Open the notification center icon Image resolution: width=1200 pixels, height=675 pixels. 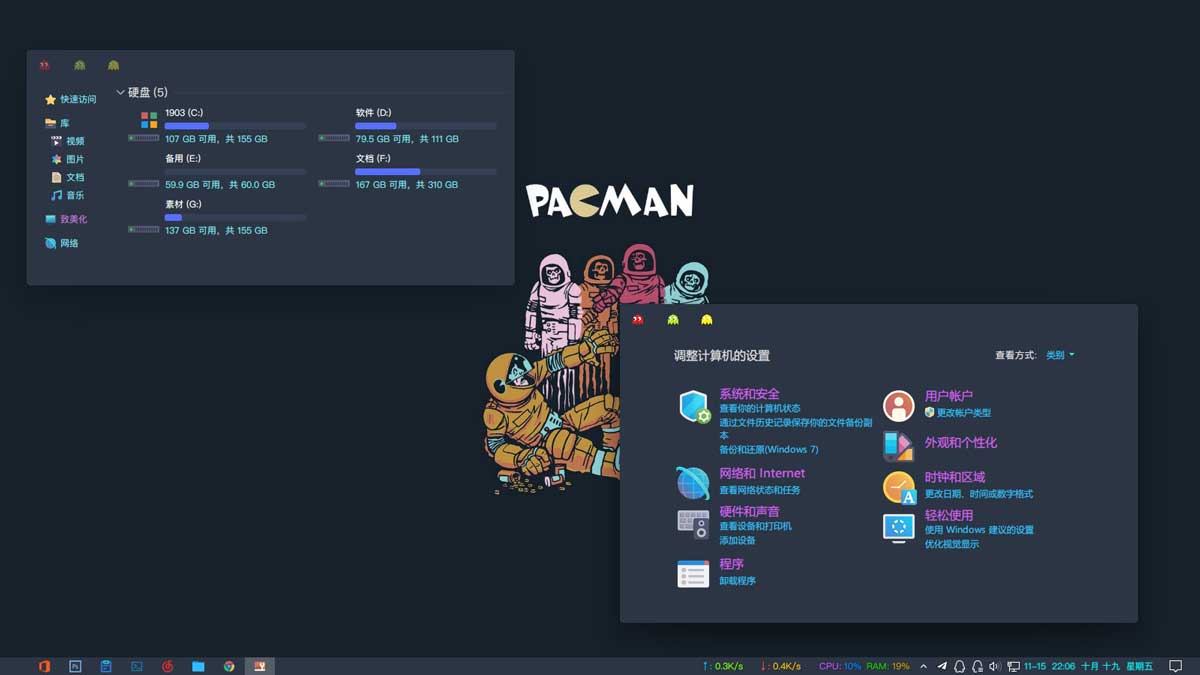click(1176, 666)
